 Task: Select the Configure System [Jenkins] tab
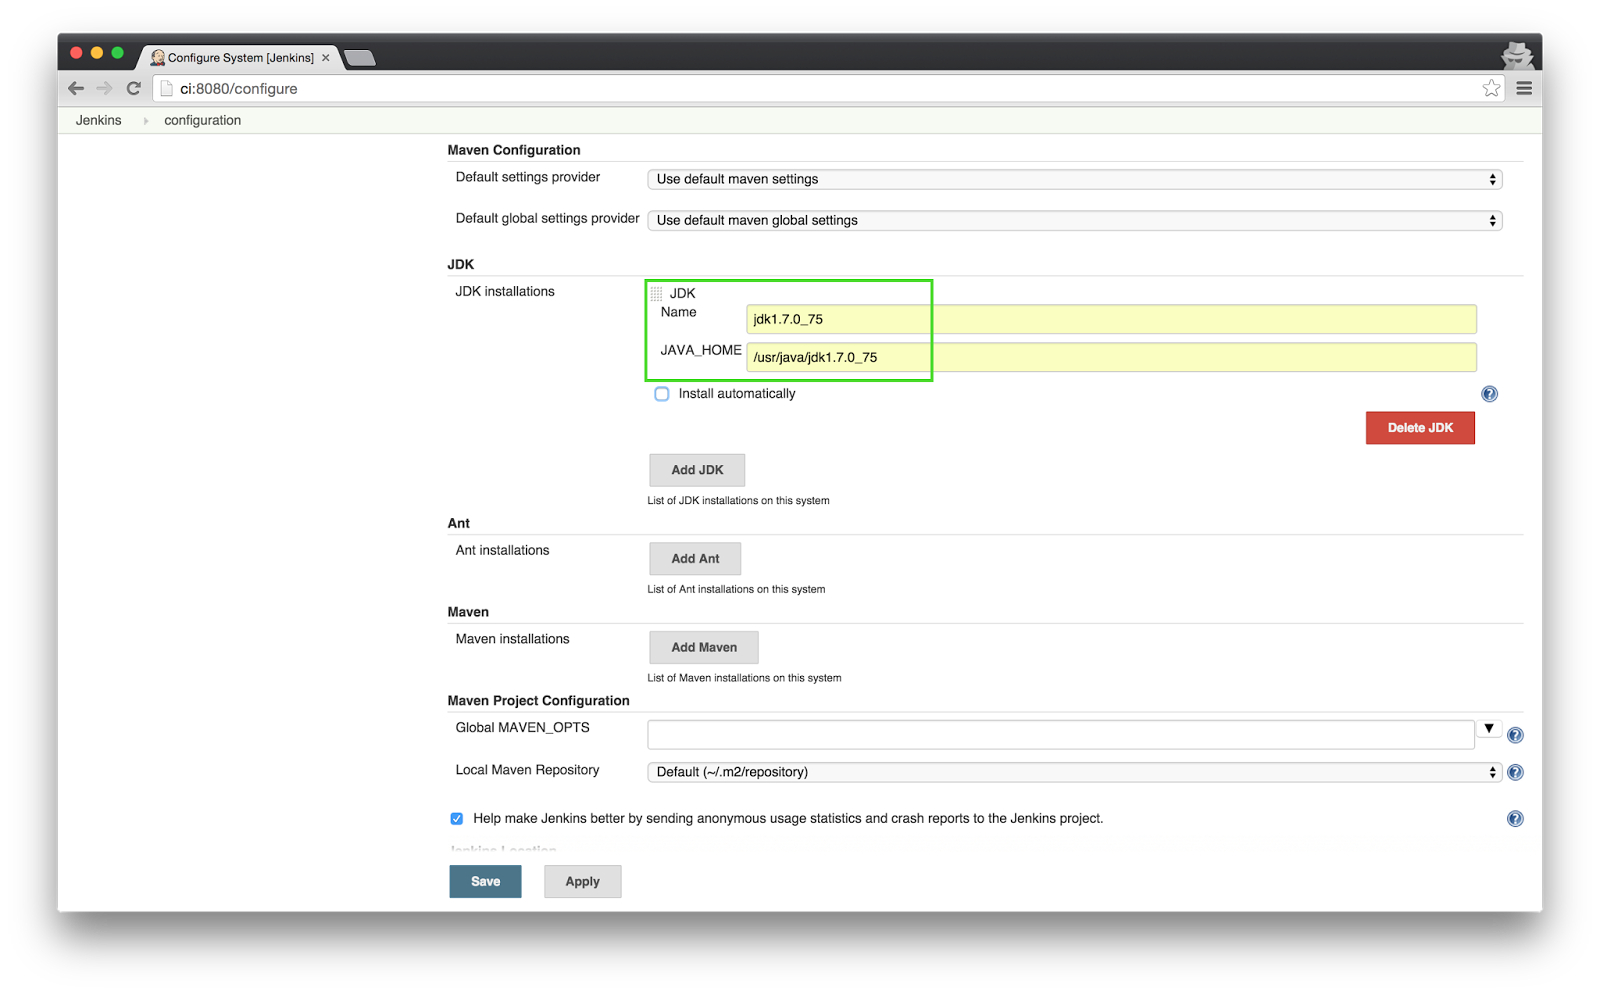point(240,58)
